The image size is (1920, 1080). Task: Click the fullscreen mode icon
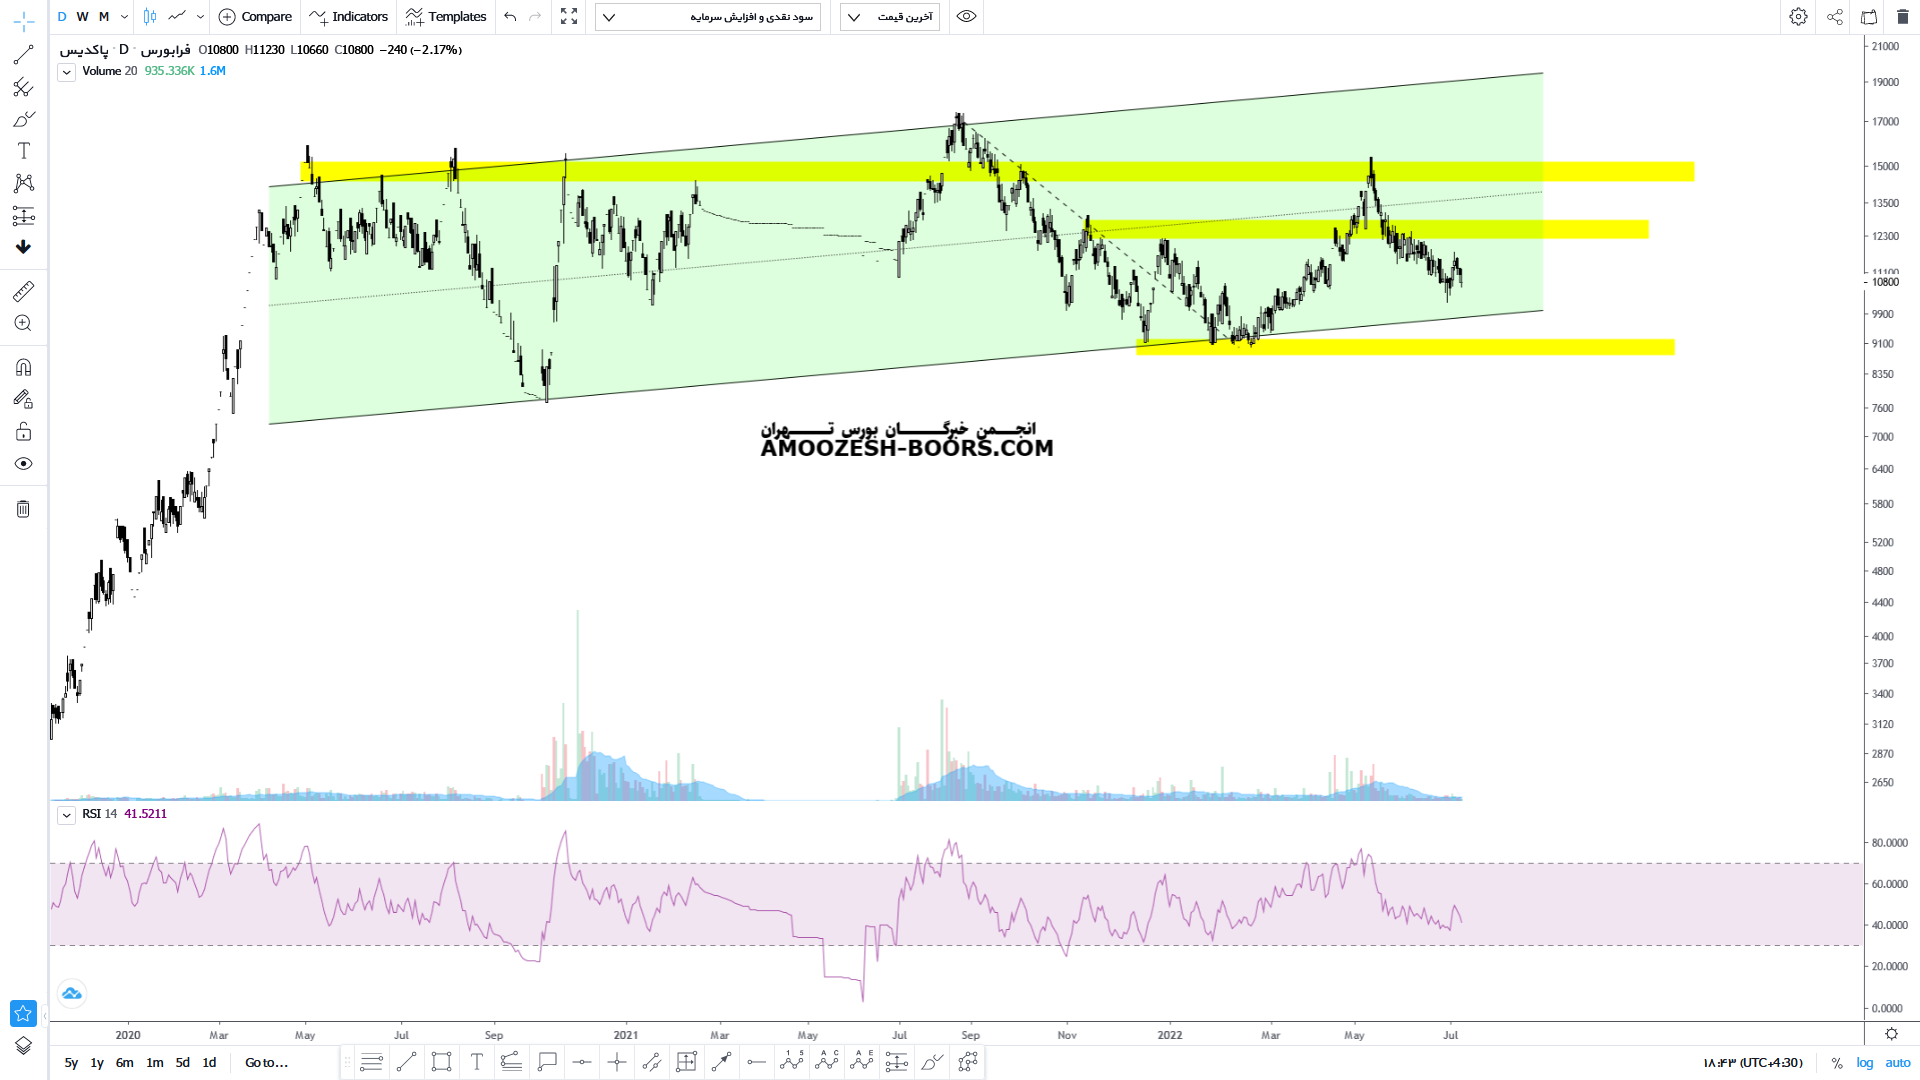pyautogui.click(x=569, y=17)
